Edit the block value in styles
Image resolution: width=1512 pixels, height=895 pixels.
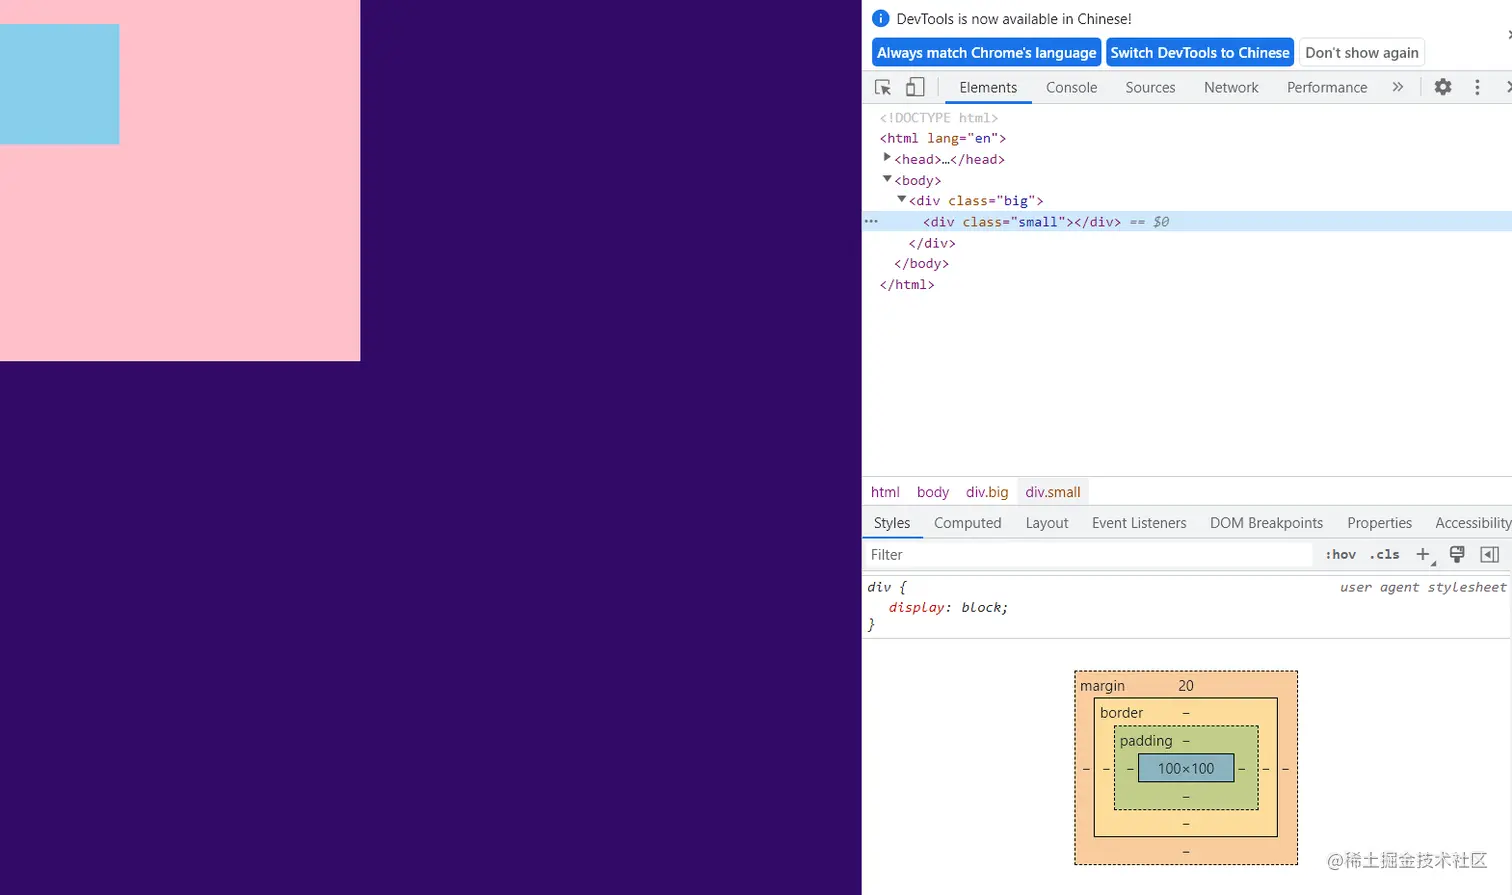(x=982, y=607)
